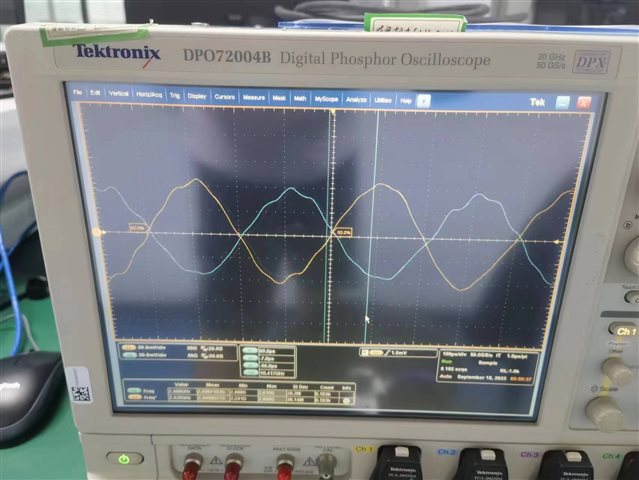Click the C2 channel badge in vertical readout
Screen dimensions: 639x480
pos(129,356)
